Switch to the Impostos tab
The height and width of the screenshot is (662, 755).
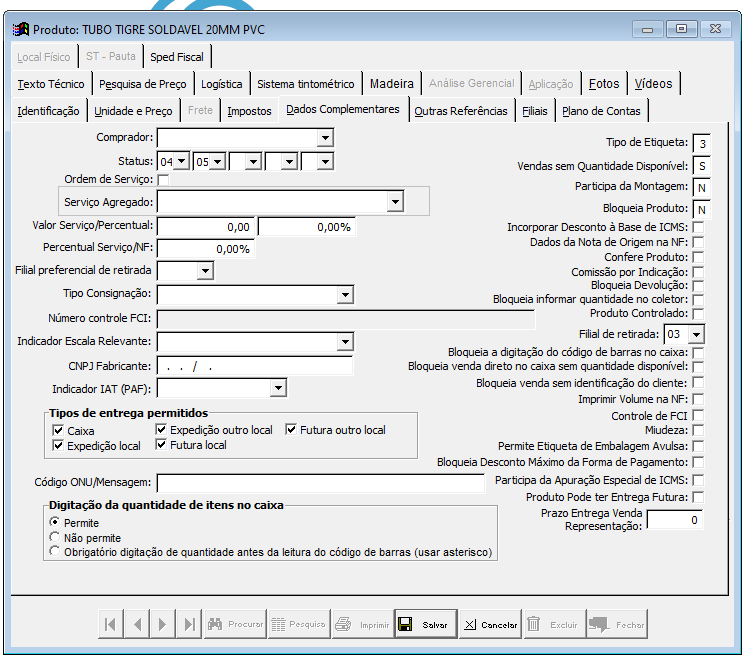pyautogui.click(x=249, y=111)
